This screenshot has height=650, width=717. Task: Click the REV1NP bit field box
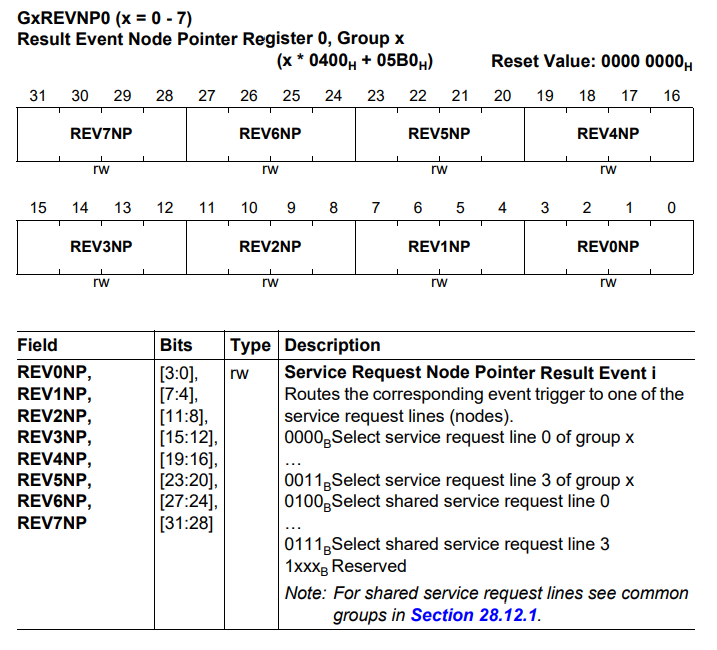coord(439,247)
